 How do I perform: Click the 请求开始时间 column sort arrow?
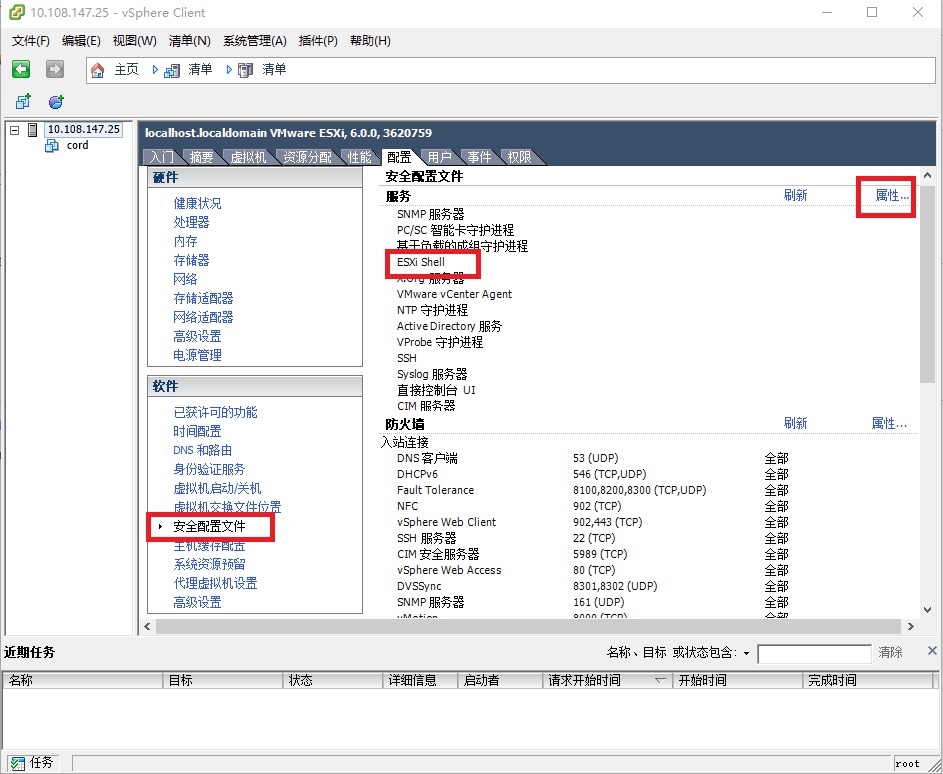click(x=660, y=680)
